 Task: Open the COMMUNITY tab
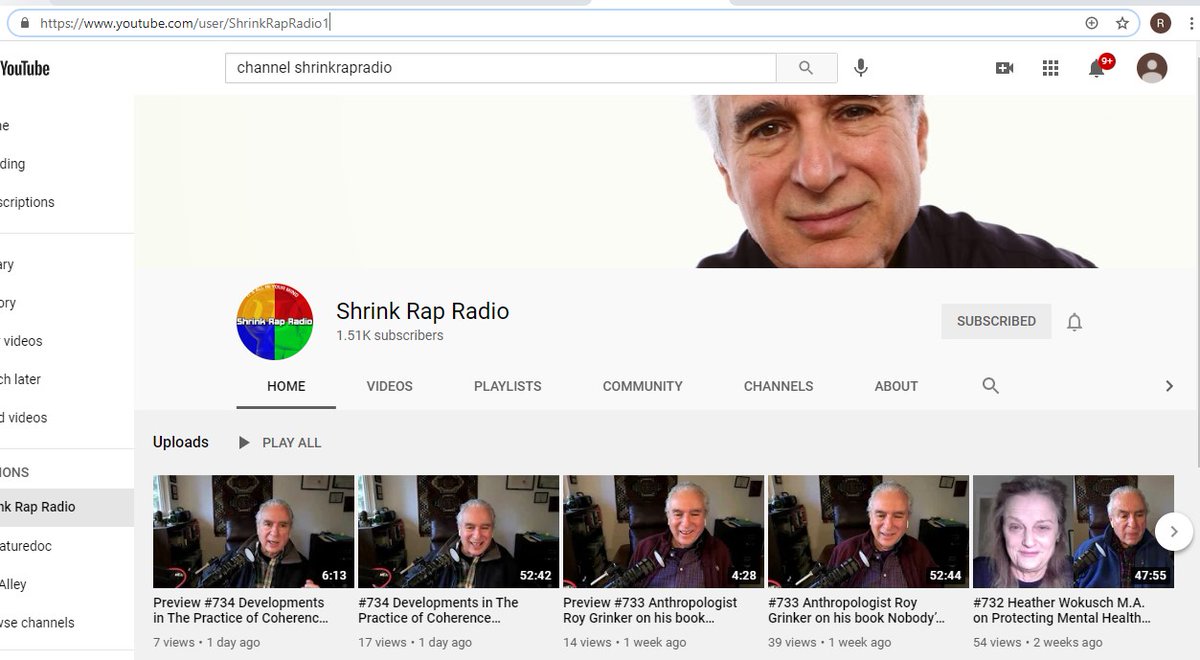pos(642,386)
